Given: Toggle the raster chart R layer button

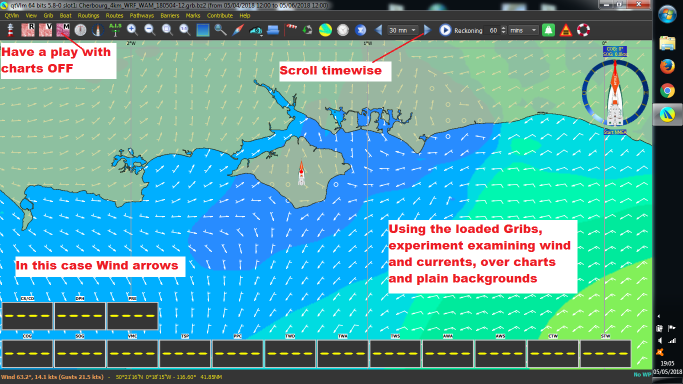Looking at the screenshot, I should click(x=28, y=30).
